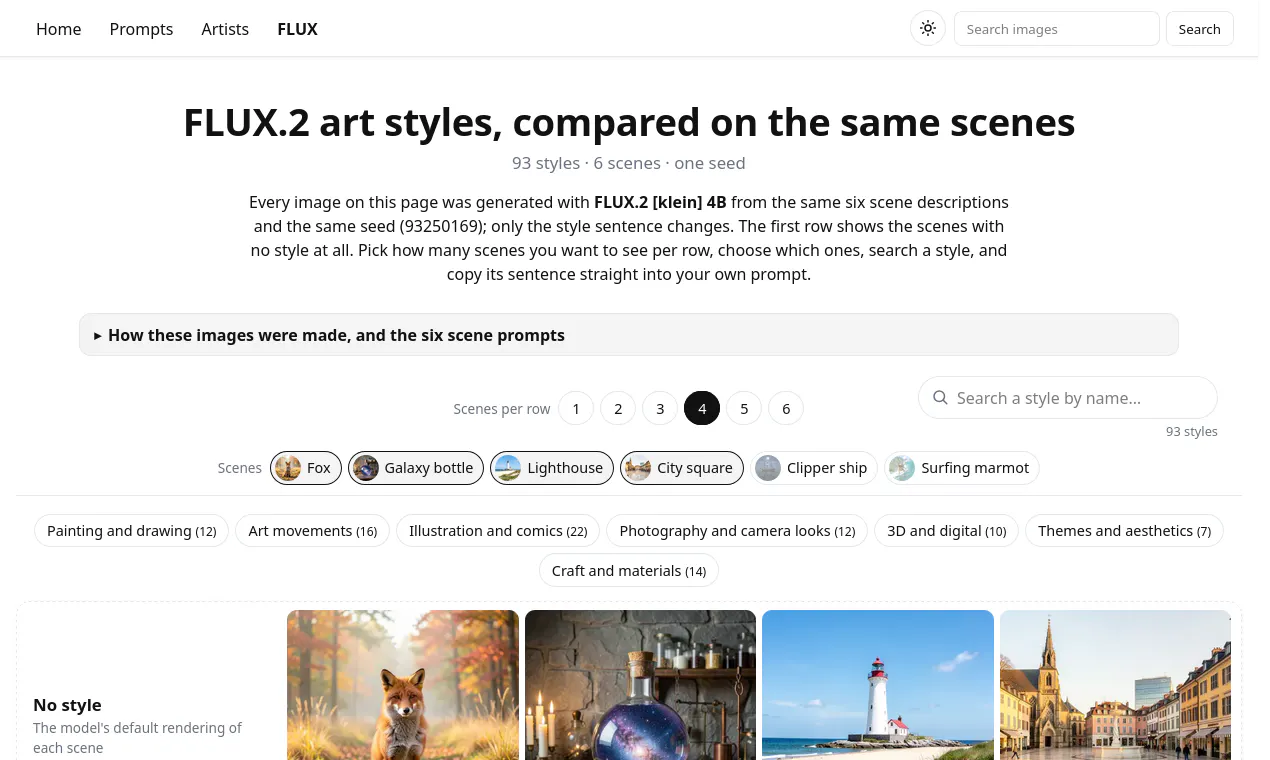
Task: Set scenes per row to 1
Action: [x=576, y=408]
